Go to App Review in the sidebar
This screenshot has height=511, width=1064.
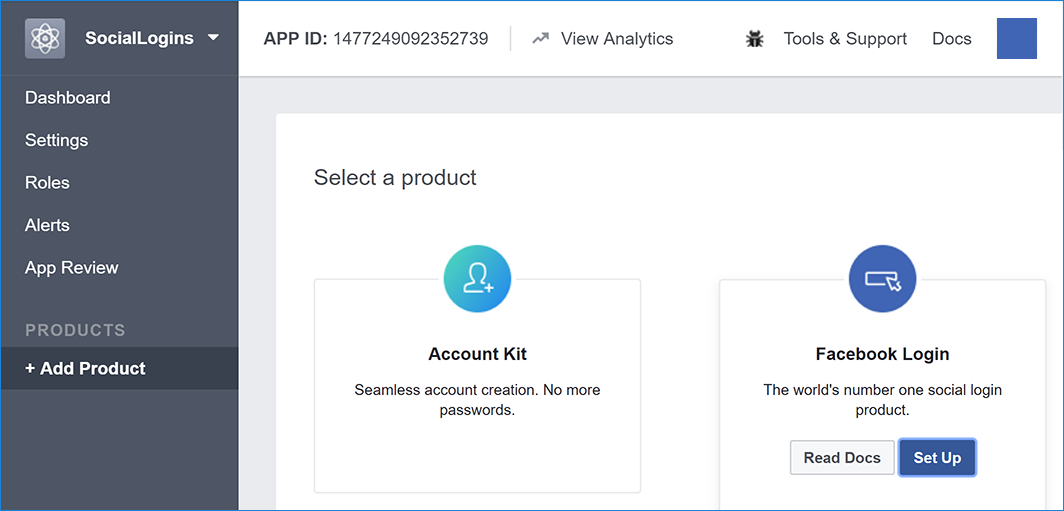point(72,268)
